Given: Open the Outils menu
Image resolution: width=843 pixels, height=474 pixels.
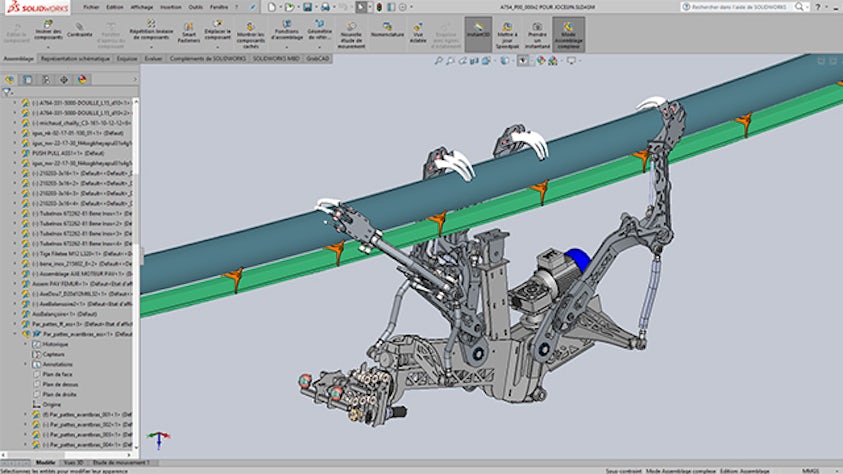Looking at the screenshot, I should (196, 8).
